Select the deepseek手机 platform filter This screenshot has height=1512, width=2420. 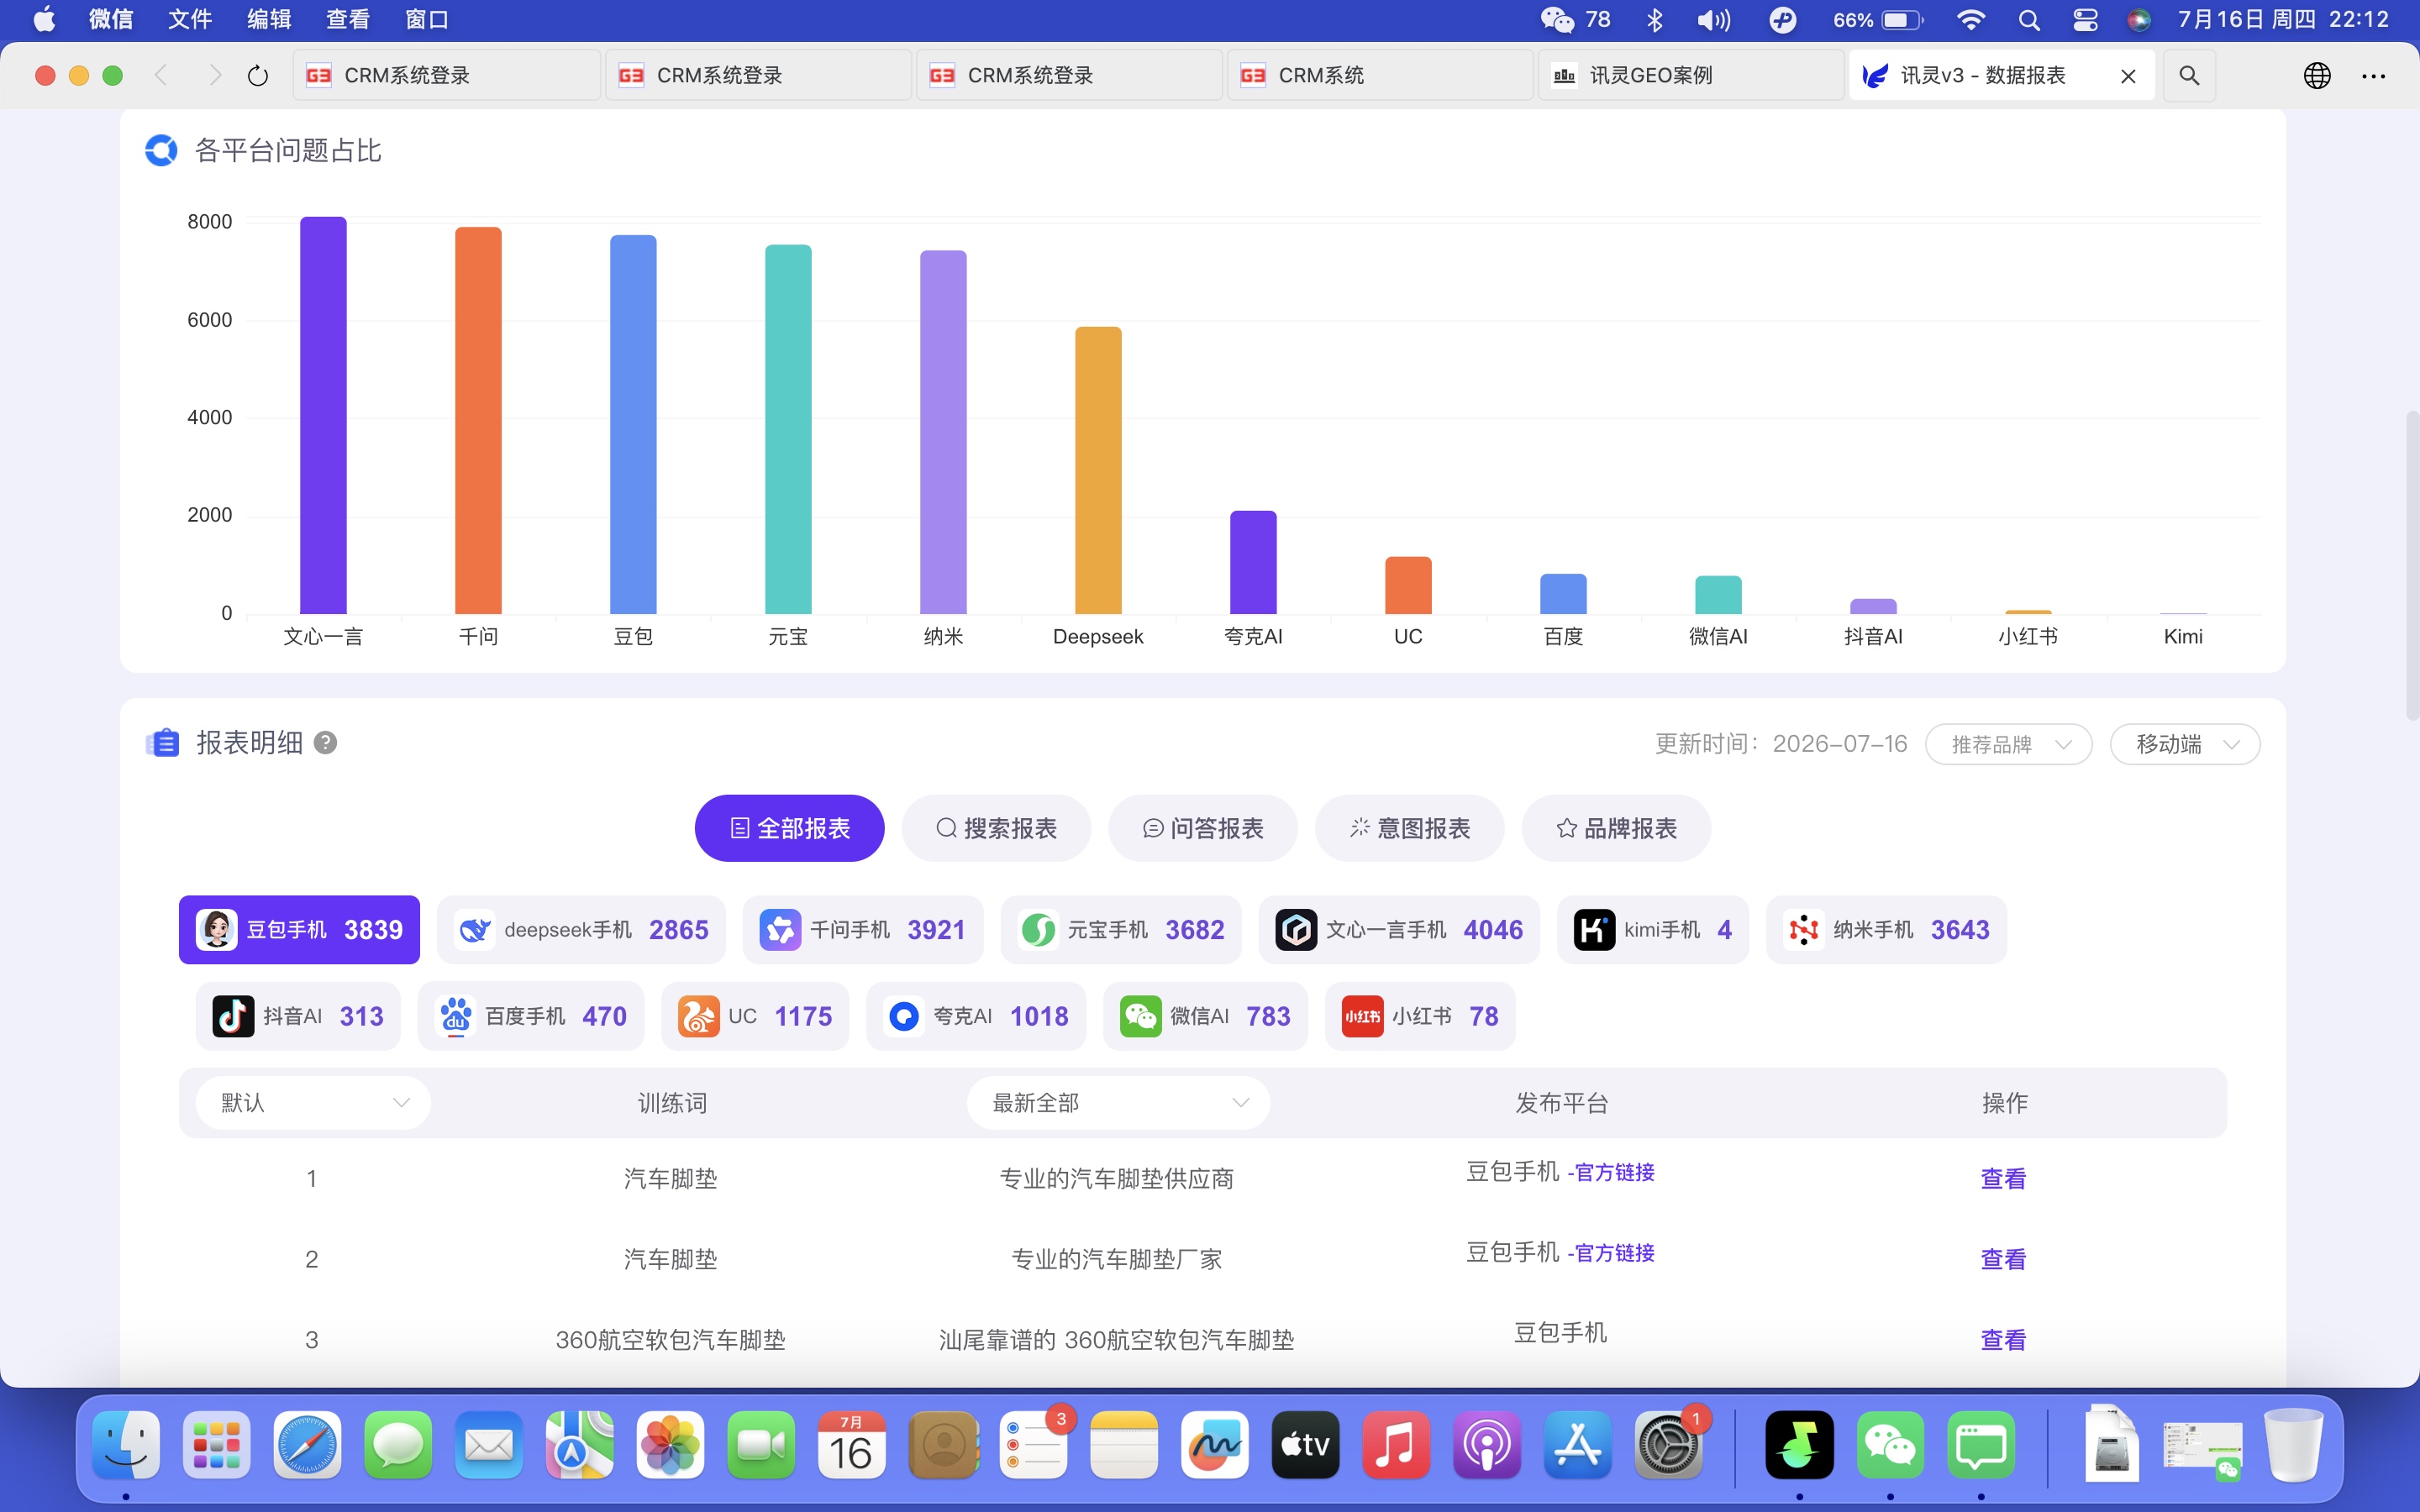point(581,930)
